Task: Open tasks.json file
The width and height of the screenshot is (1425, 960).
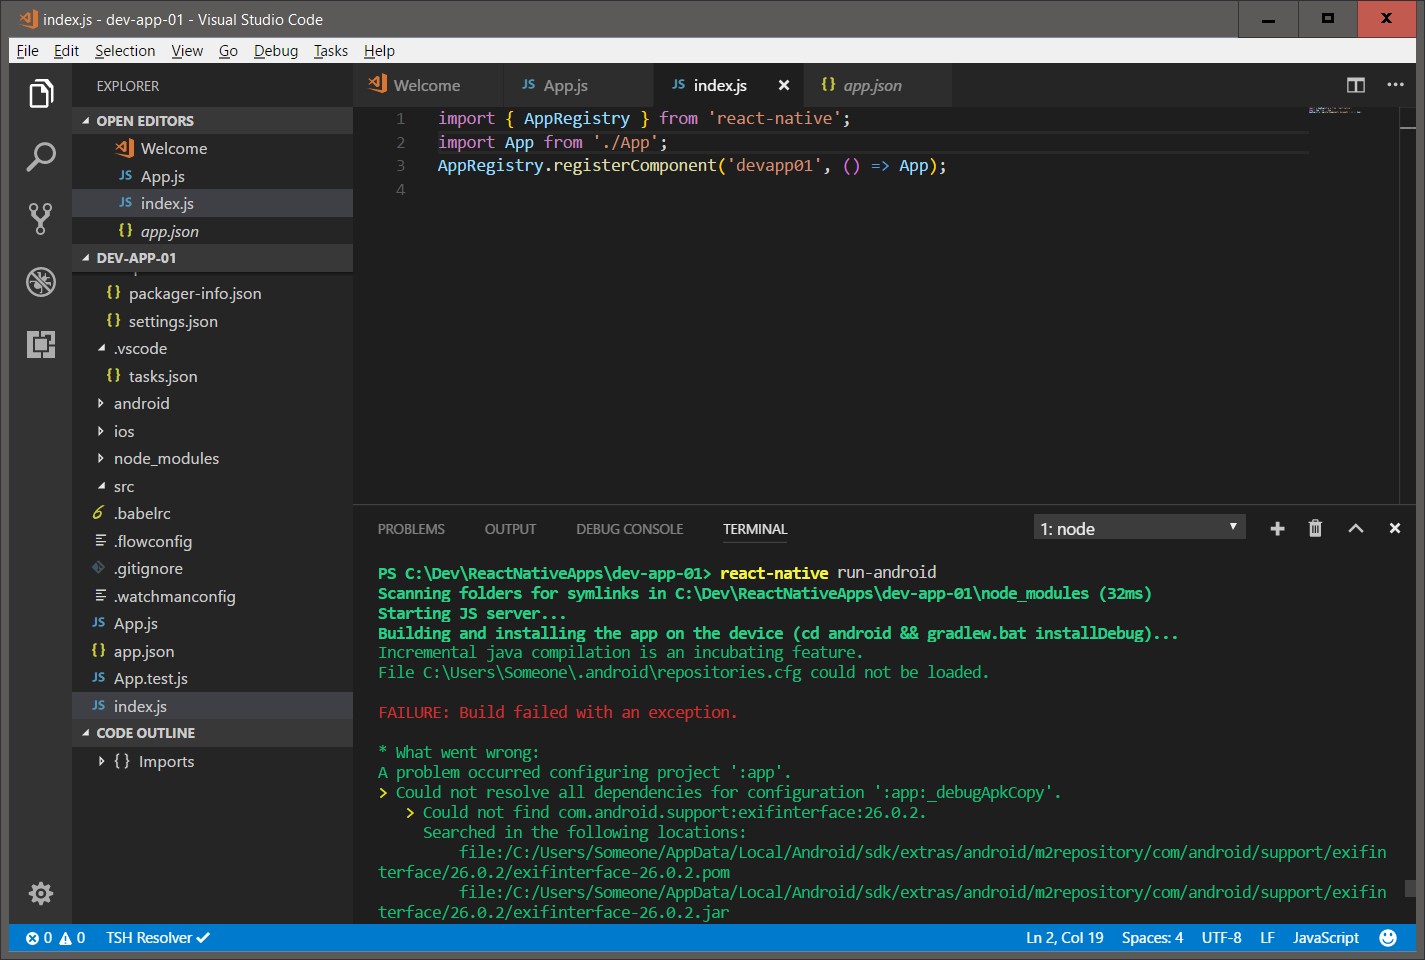Action: [213, 377]
